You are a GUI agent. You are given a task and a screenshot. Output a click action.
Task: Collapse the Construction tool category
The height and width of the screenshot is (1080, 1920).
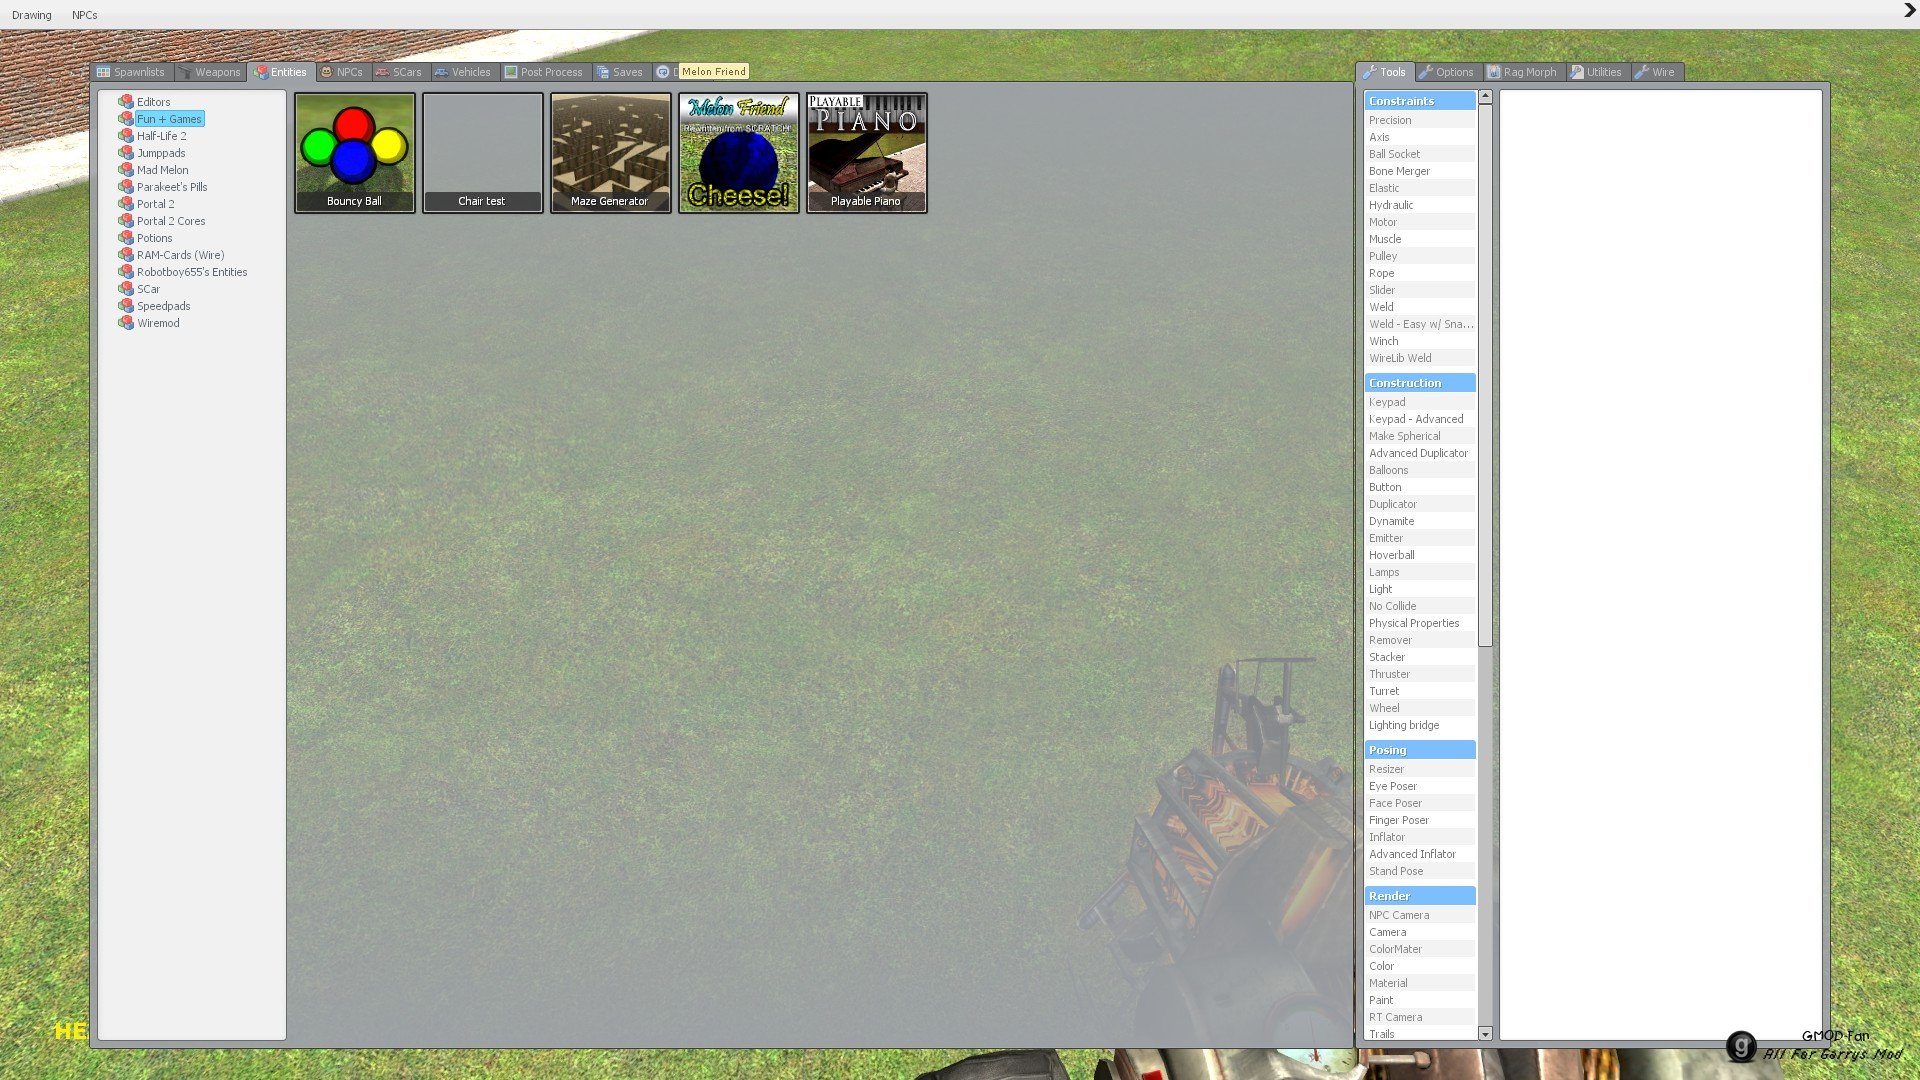tap(1420, 383)
